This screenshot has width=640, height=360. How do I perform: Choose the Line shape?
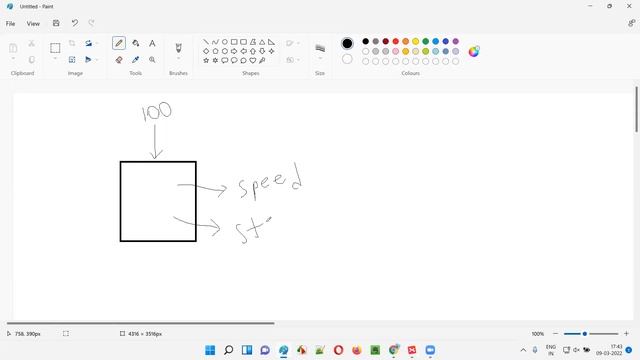click(x=206, y=42)
